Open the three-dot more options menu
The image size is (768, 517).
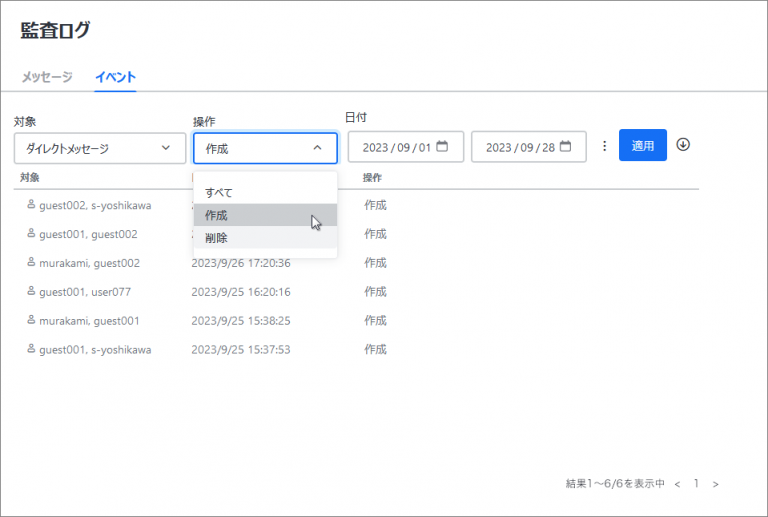604,146
